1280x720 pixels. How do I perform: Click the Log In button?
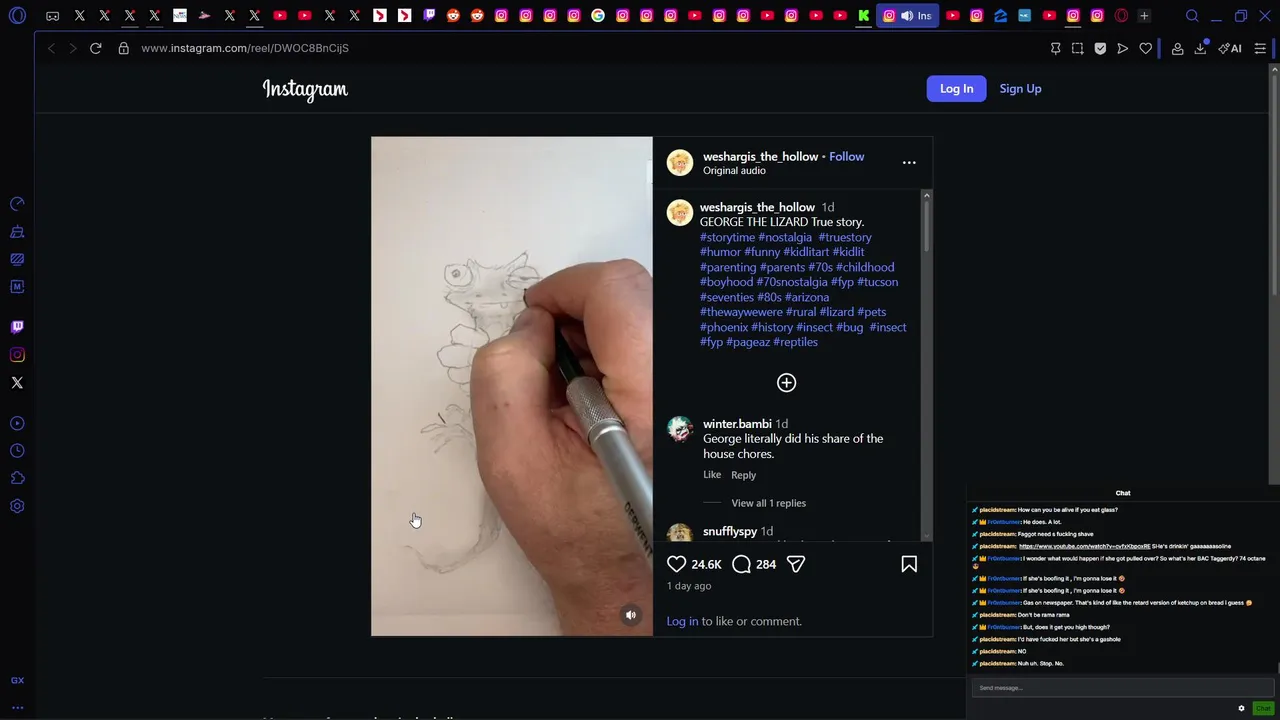click(956, 88)
